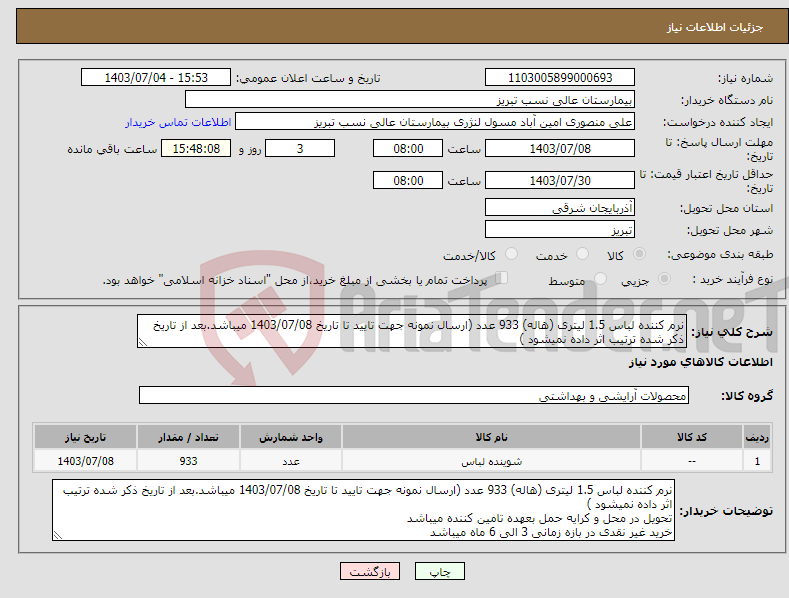The image size is (789, 598).
Task: Click the شماره نیاز number field
Action: coord(560,78)
